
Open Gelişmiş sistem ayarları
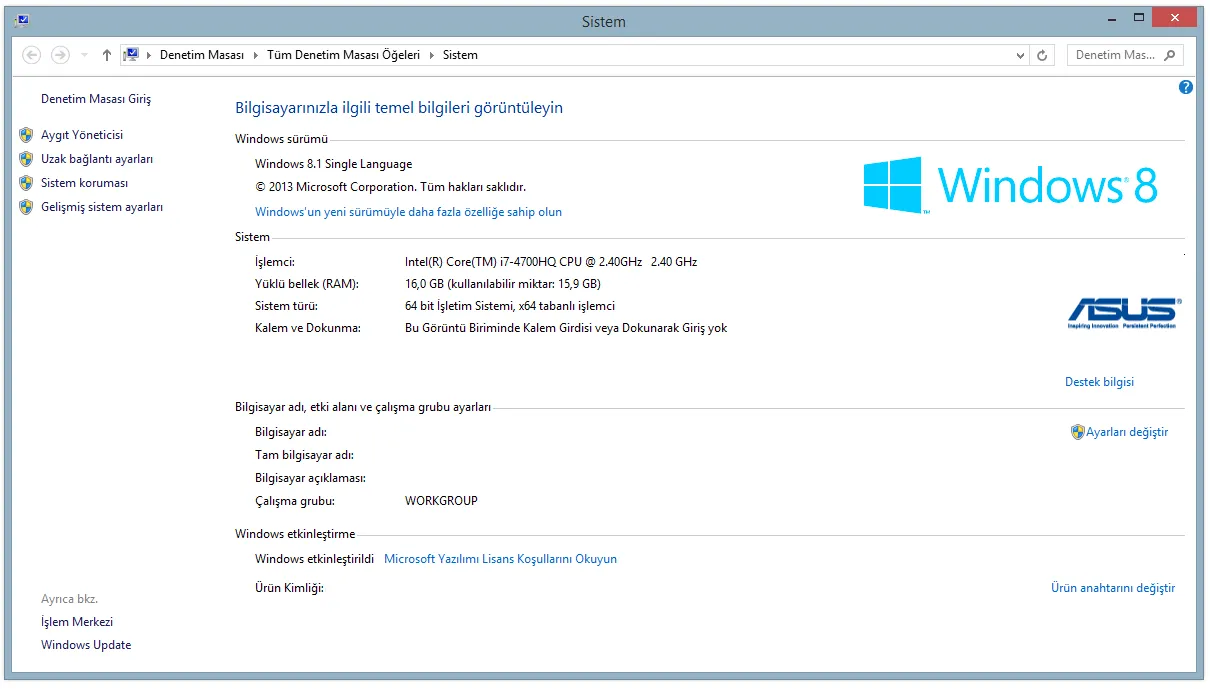click(x=102, y=207)
